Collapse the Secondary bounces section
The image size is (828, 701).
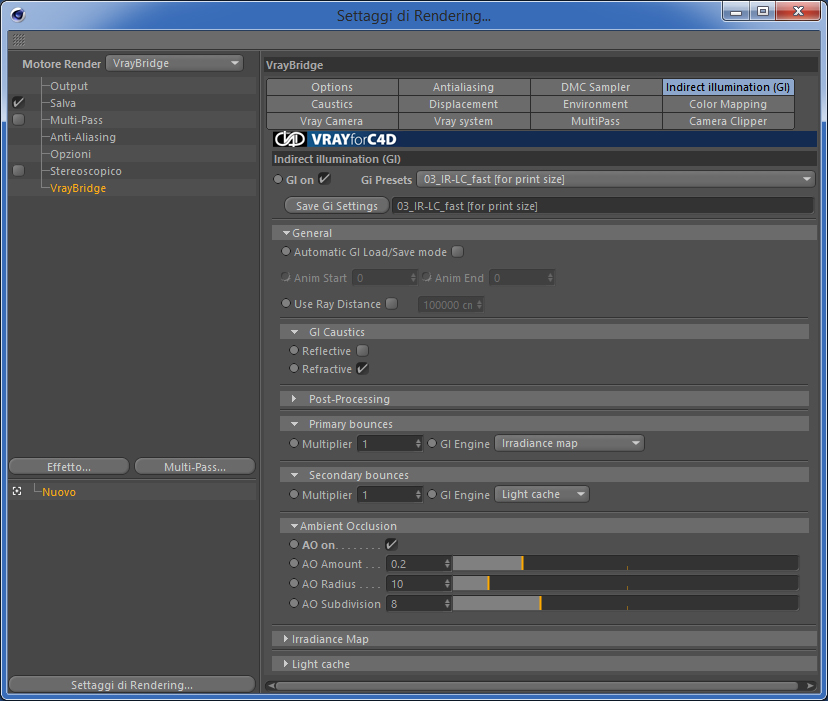tap(295, 475)
